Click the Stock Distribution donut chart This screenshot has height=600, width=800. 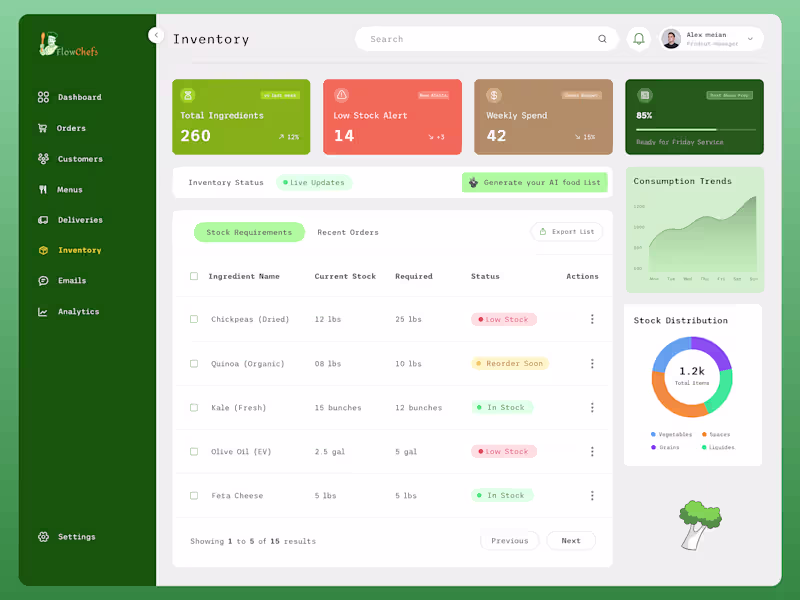692,377
